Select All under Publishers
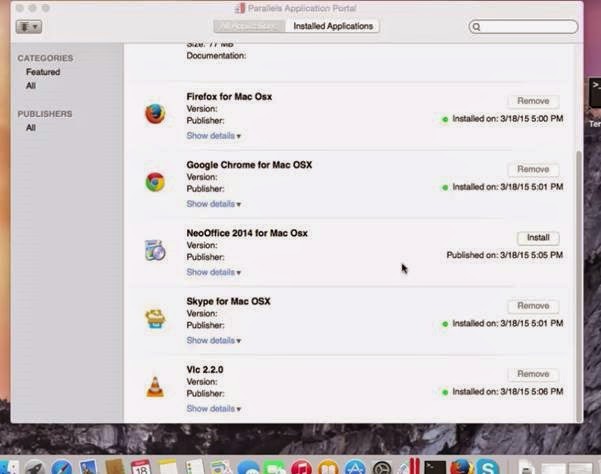The height and width of the screenshot is (474, 601). (x=31, y=128)
